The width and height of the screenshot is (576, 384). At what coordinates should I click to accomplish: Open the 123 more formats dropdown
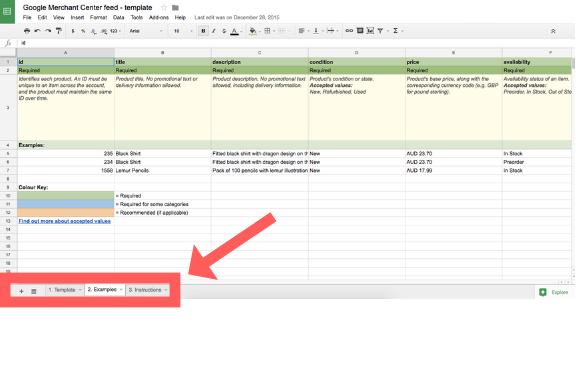[x=115, y=31]
